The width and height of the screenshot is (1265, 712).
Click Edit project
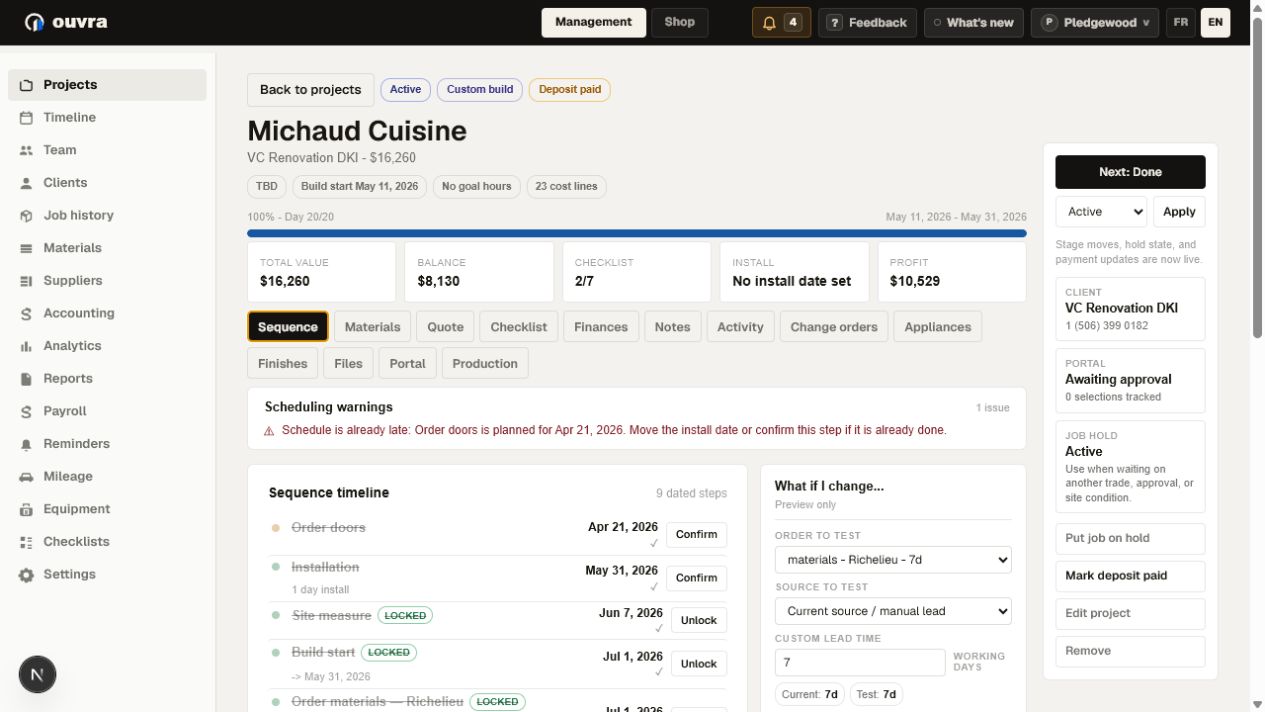[x=1130, y=614]
